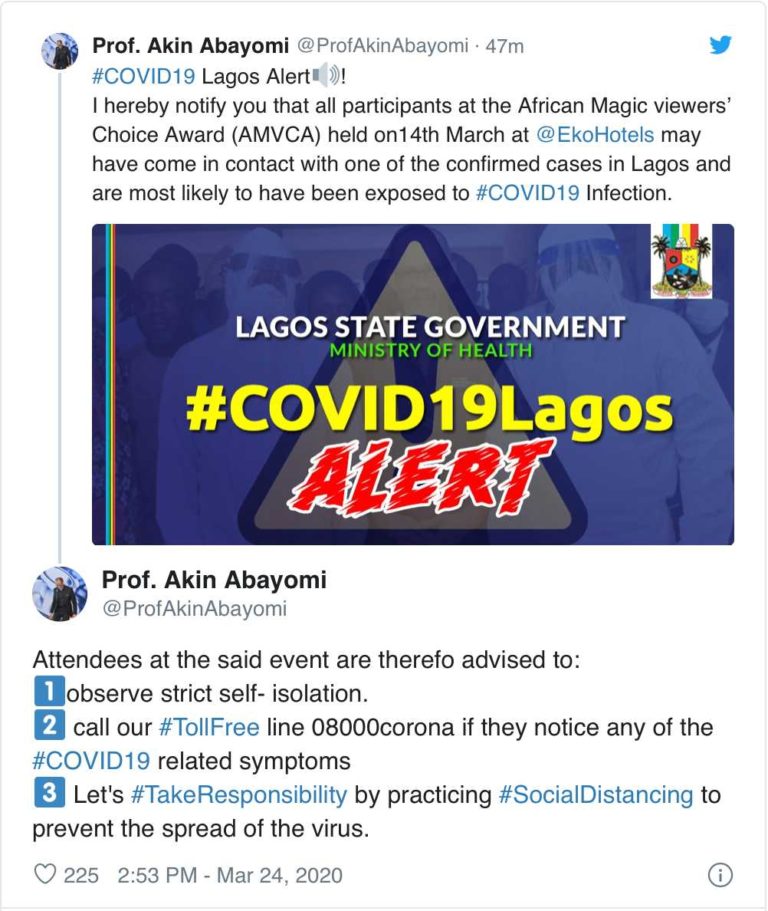This screenshot has height=911, width=768.
Task: Open the #TakeResponsibility hashtag link
Action: (239, 795)
